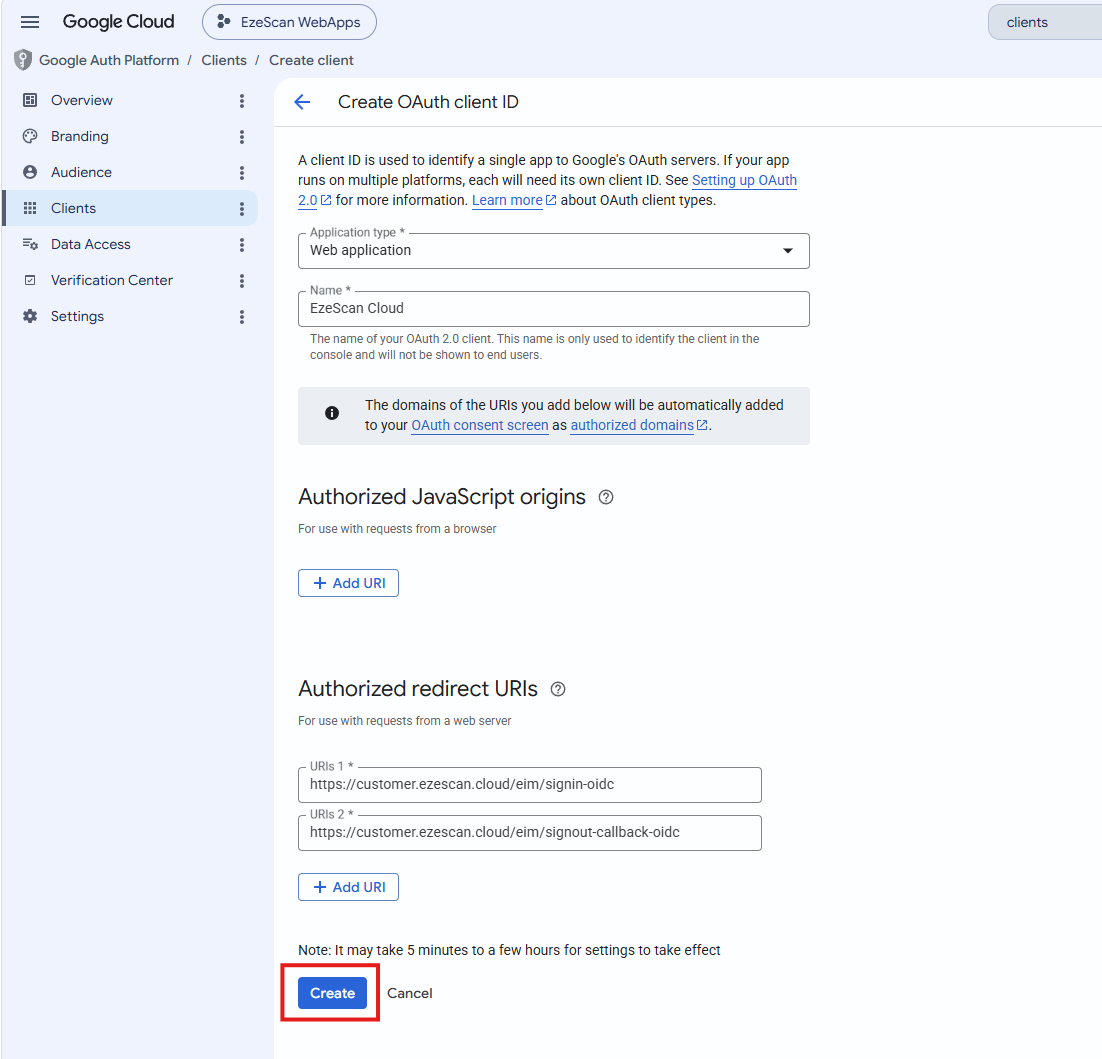Open the Verification Center sidebar item
This screenshot has height=1059, width=1102.
tap(112, 280)
